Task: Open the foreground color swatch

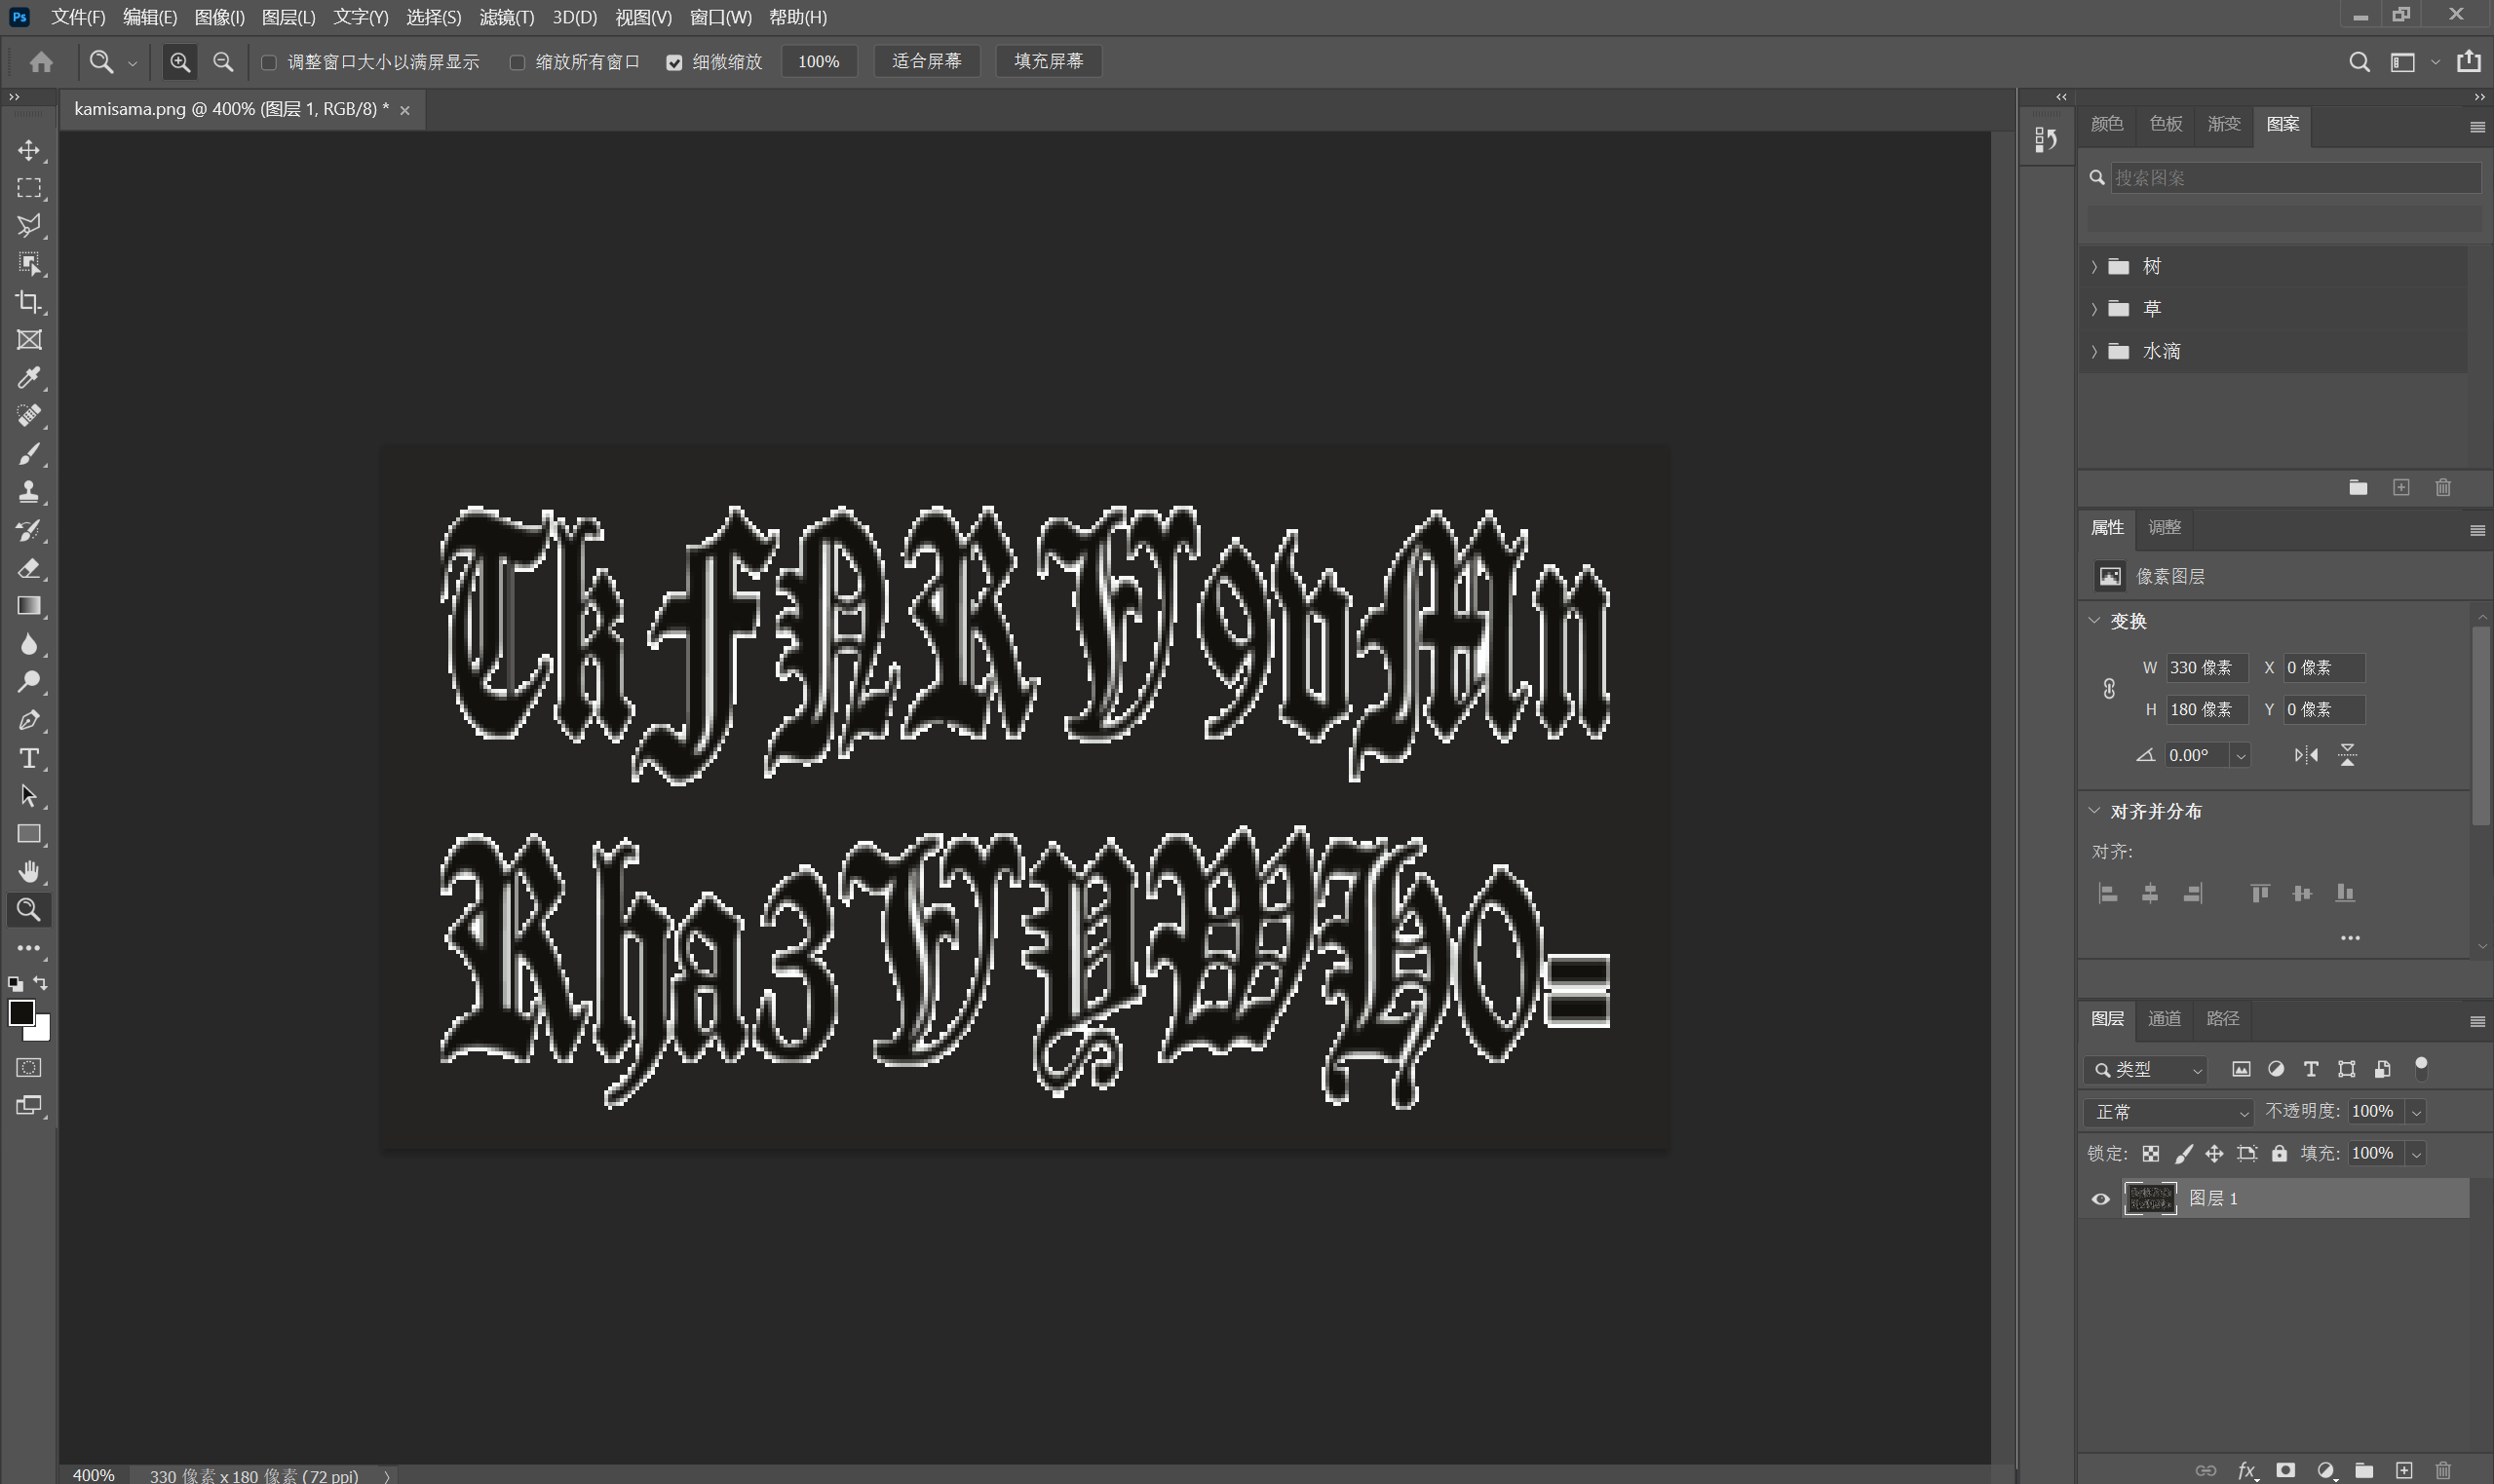Action: pos(20,1012)
